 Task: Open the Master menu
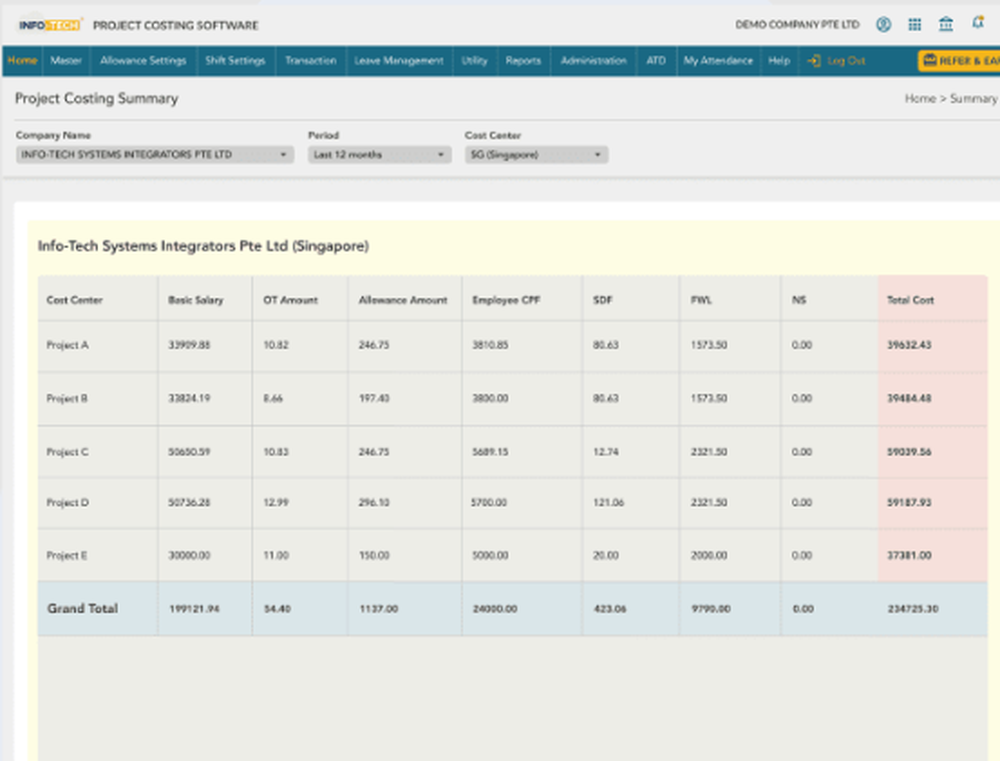[x=66, y=61]
